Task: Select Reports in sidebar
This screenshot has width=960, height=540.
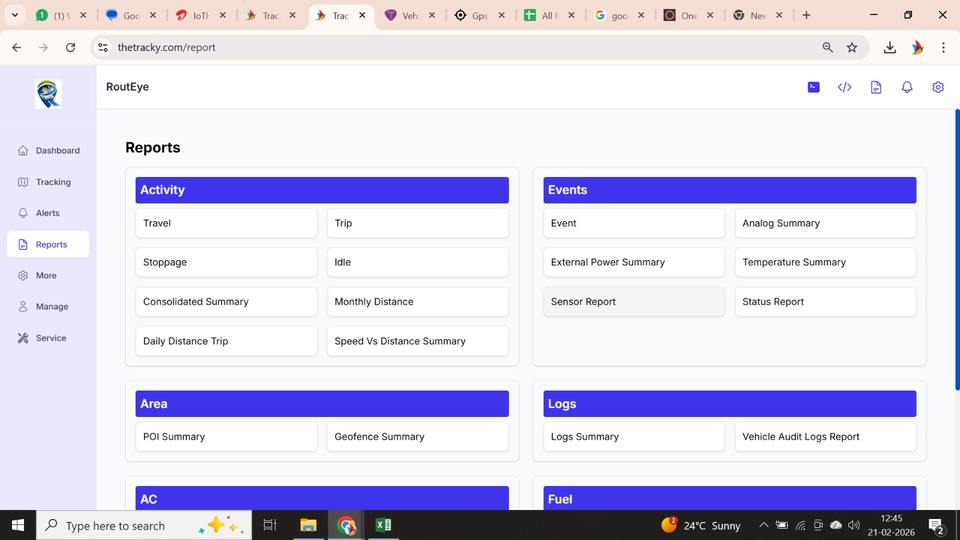Action: [48, 244]
